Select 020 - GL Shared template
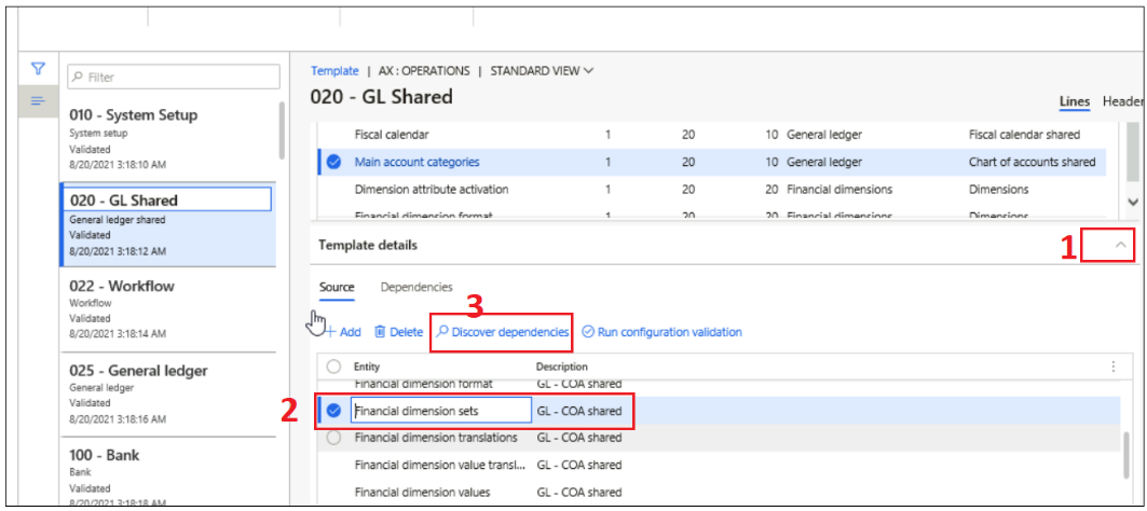 [x=168, y=224]
